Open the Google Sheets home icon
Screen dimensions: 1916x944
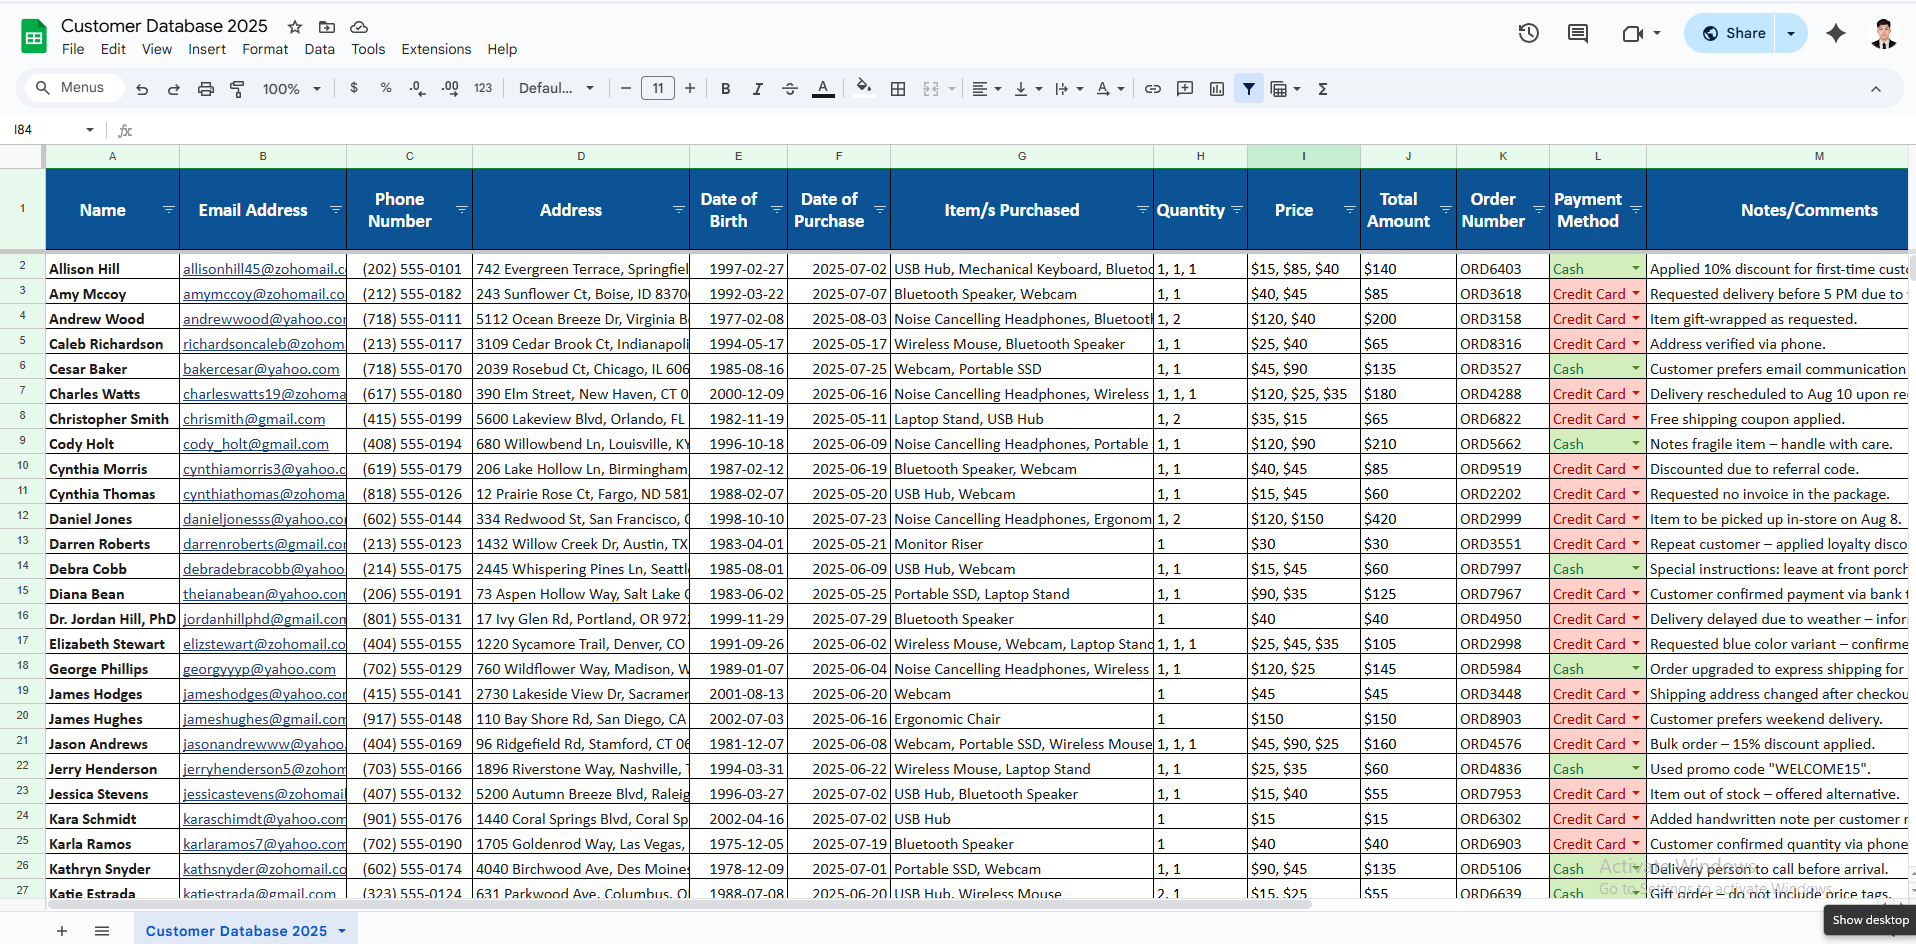[x=34, y=36]
